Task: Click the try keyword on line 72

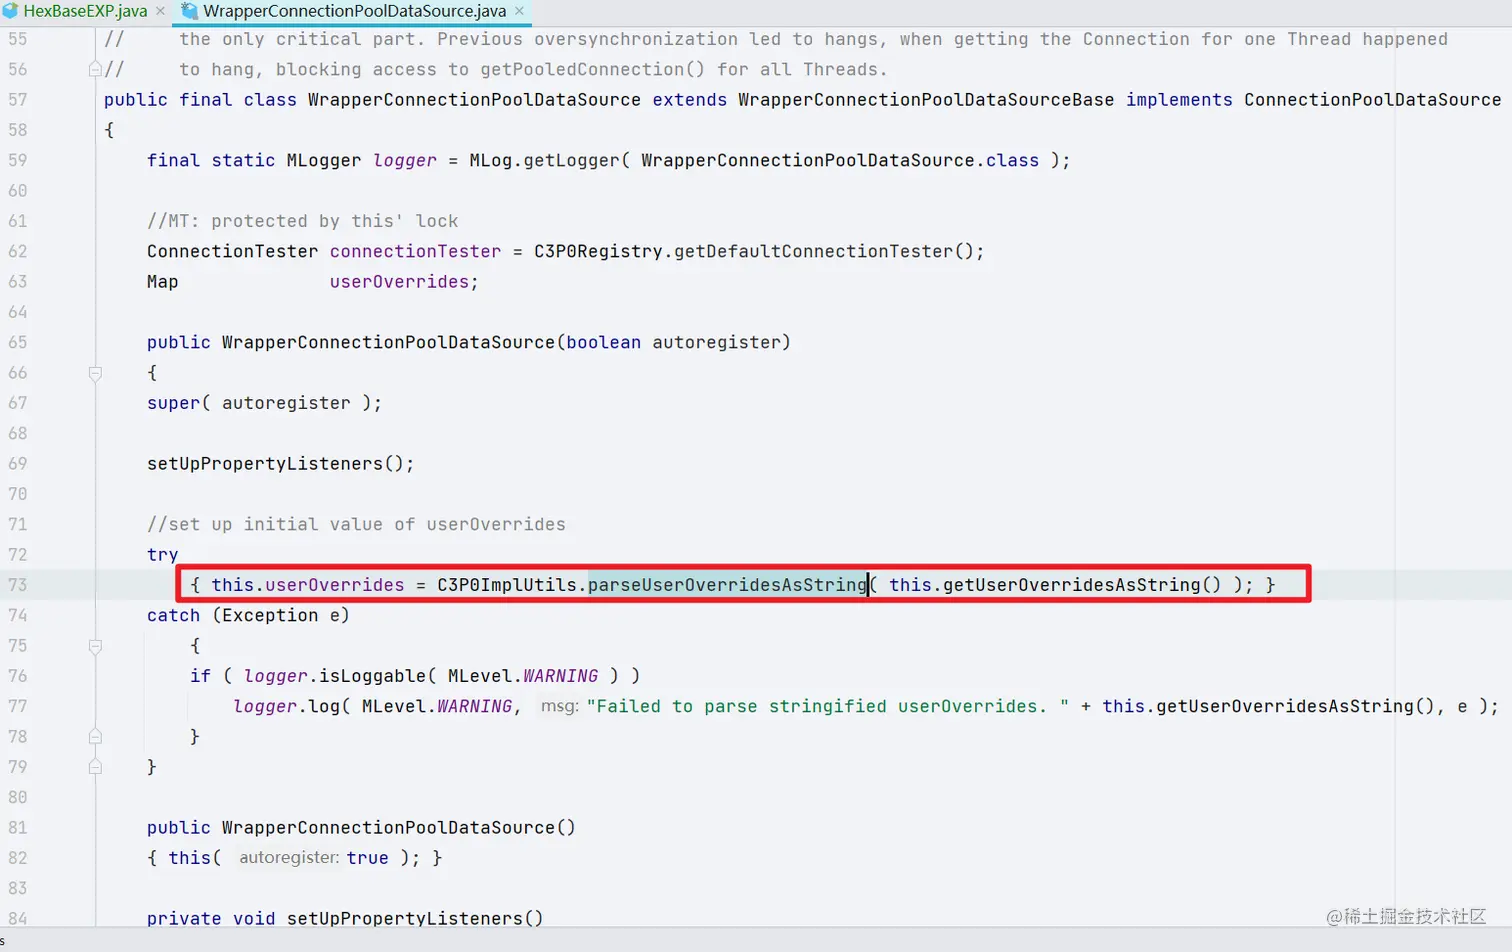Action: tap(162, 555)
